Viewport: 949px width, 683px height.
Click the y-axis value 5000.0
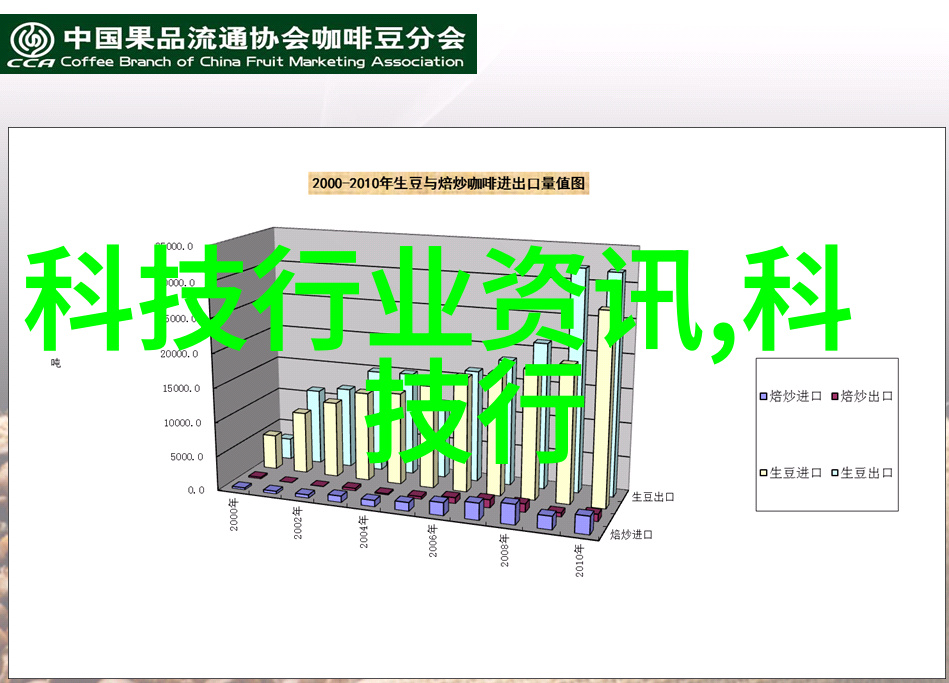pos(186,457)
